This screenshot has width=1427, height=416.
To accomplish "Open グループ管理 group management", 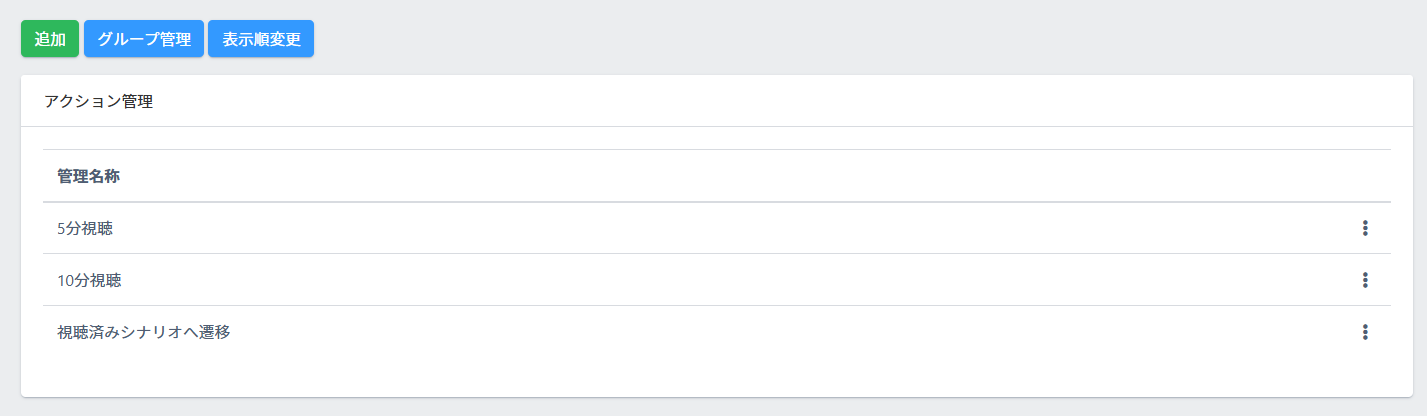I will 144,39.
